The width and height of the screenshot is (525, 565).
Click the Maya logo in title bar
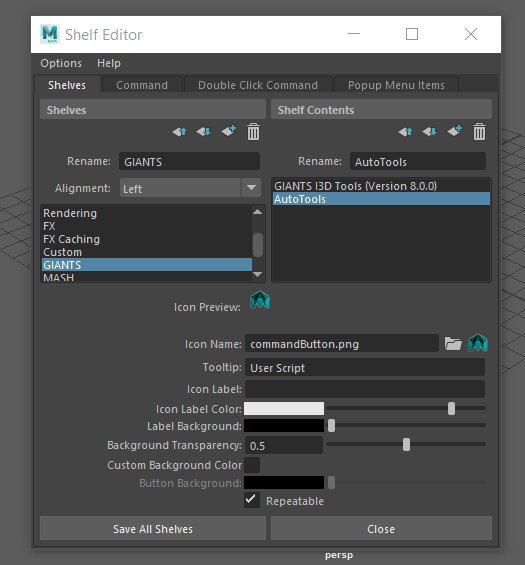point(50,35)
